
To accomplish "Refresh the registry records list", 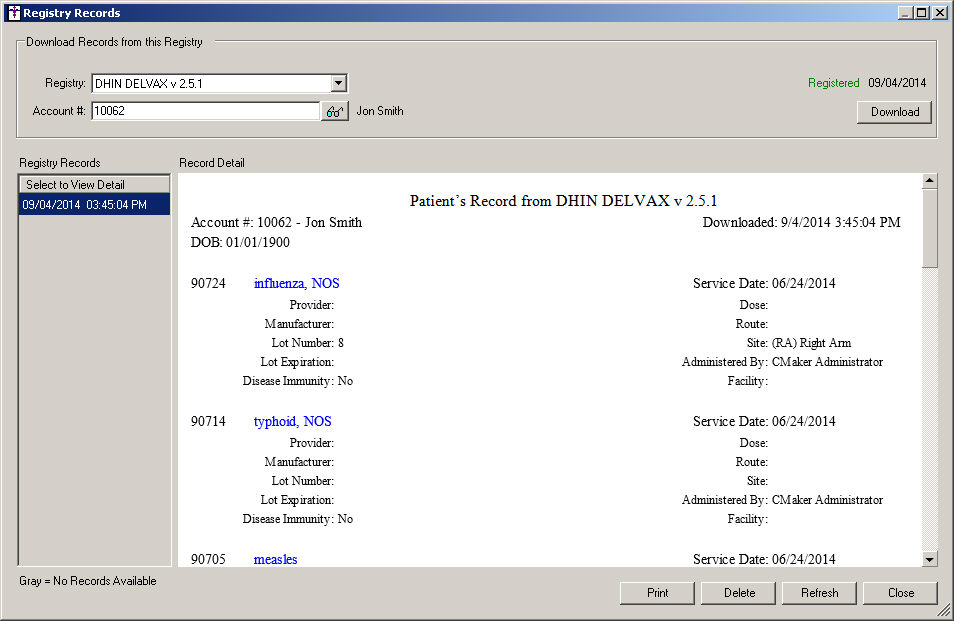I will 819,593.
